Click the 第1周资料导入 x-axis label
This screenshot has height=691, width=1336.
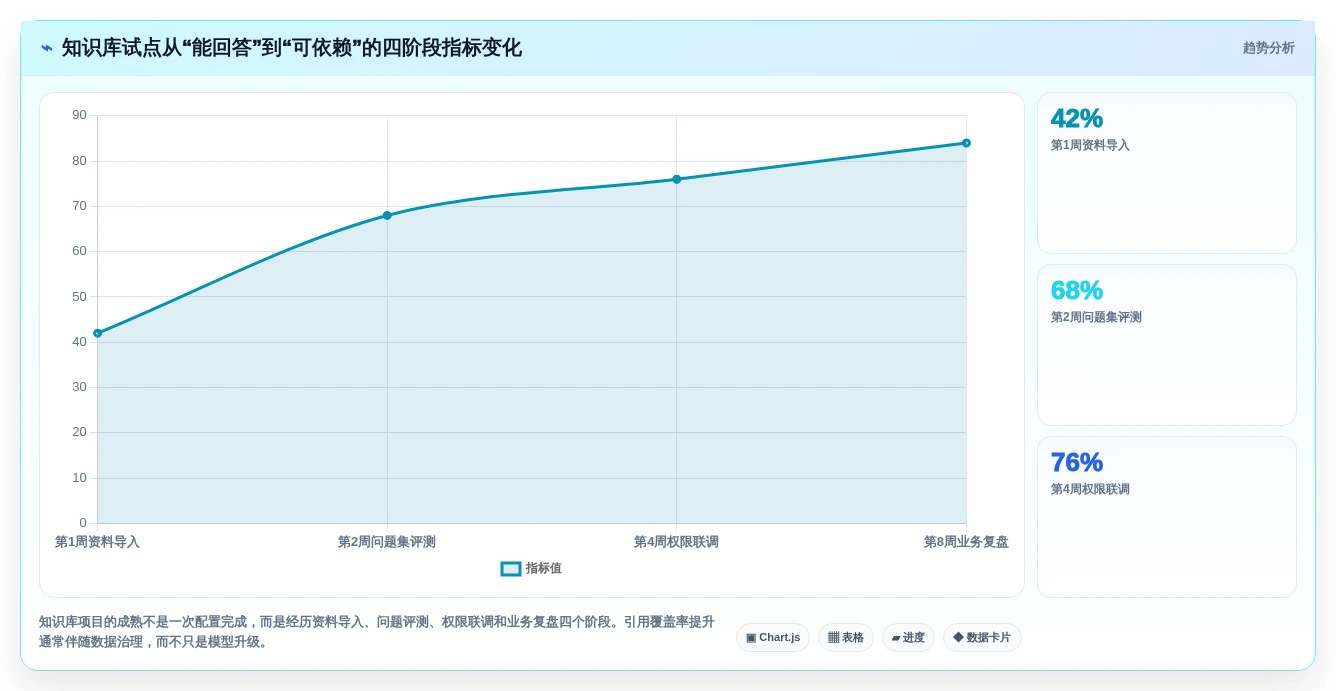pos(97,542)
